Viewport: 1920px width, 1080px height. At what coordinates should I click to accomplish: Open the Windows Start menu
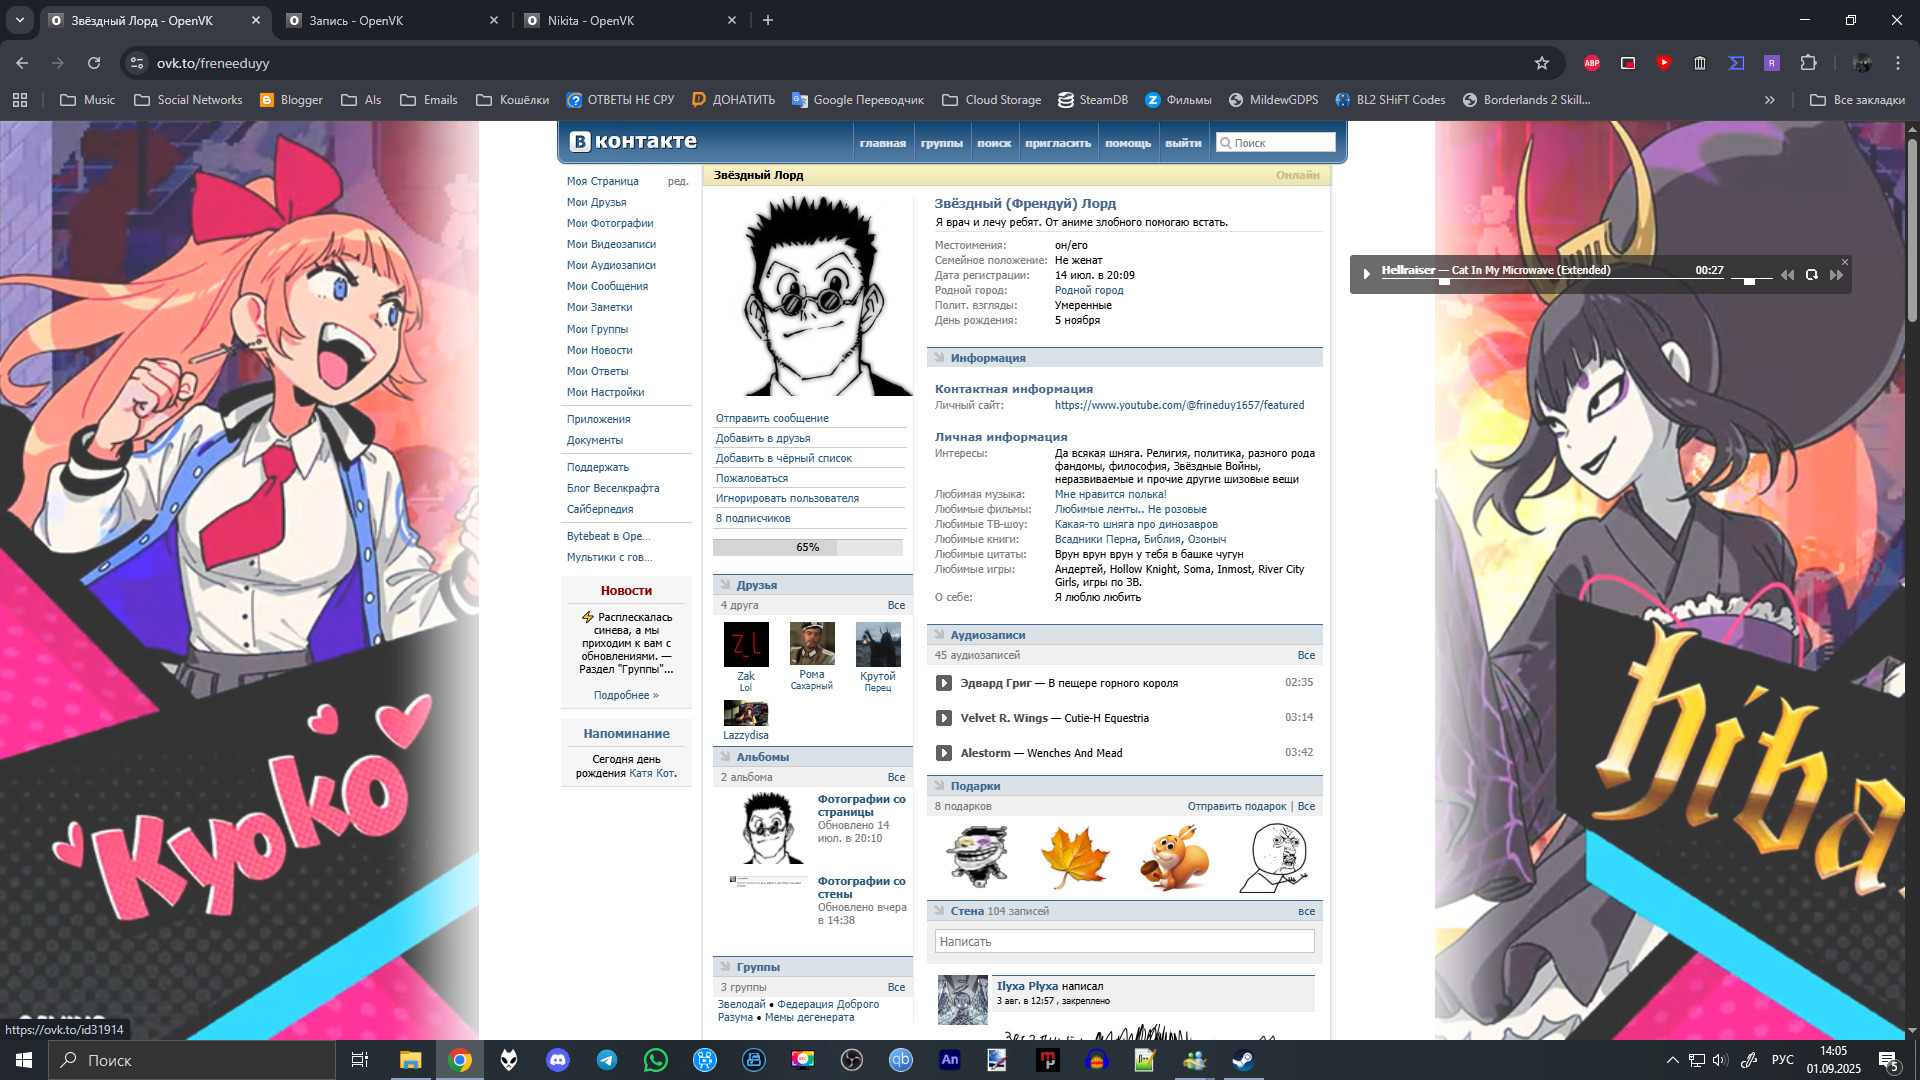coord(24,1060)
